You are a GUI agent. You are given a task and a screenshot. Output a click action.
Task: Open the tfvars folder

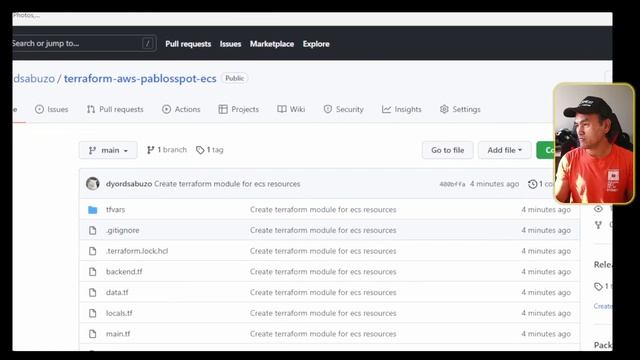(116, 210)
